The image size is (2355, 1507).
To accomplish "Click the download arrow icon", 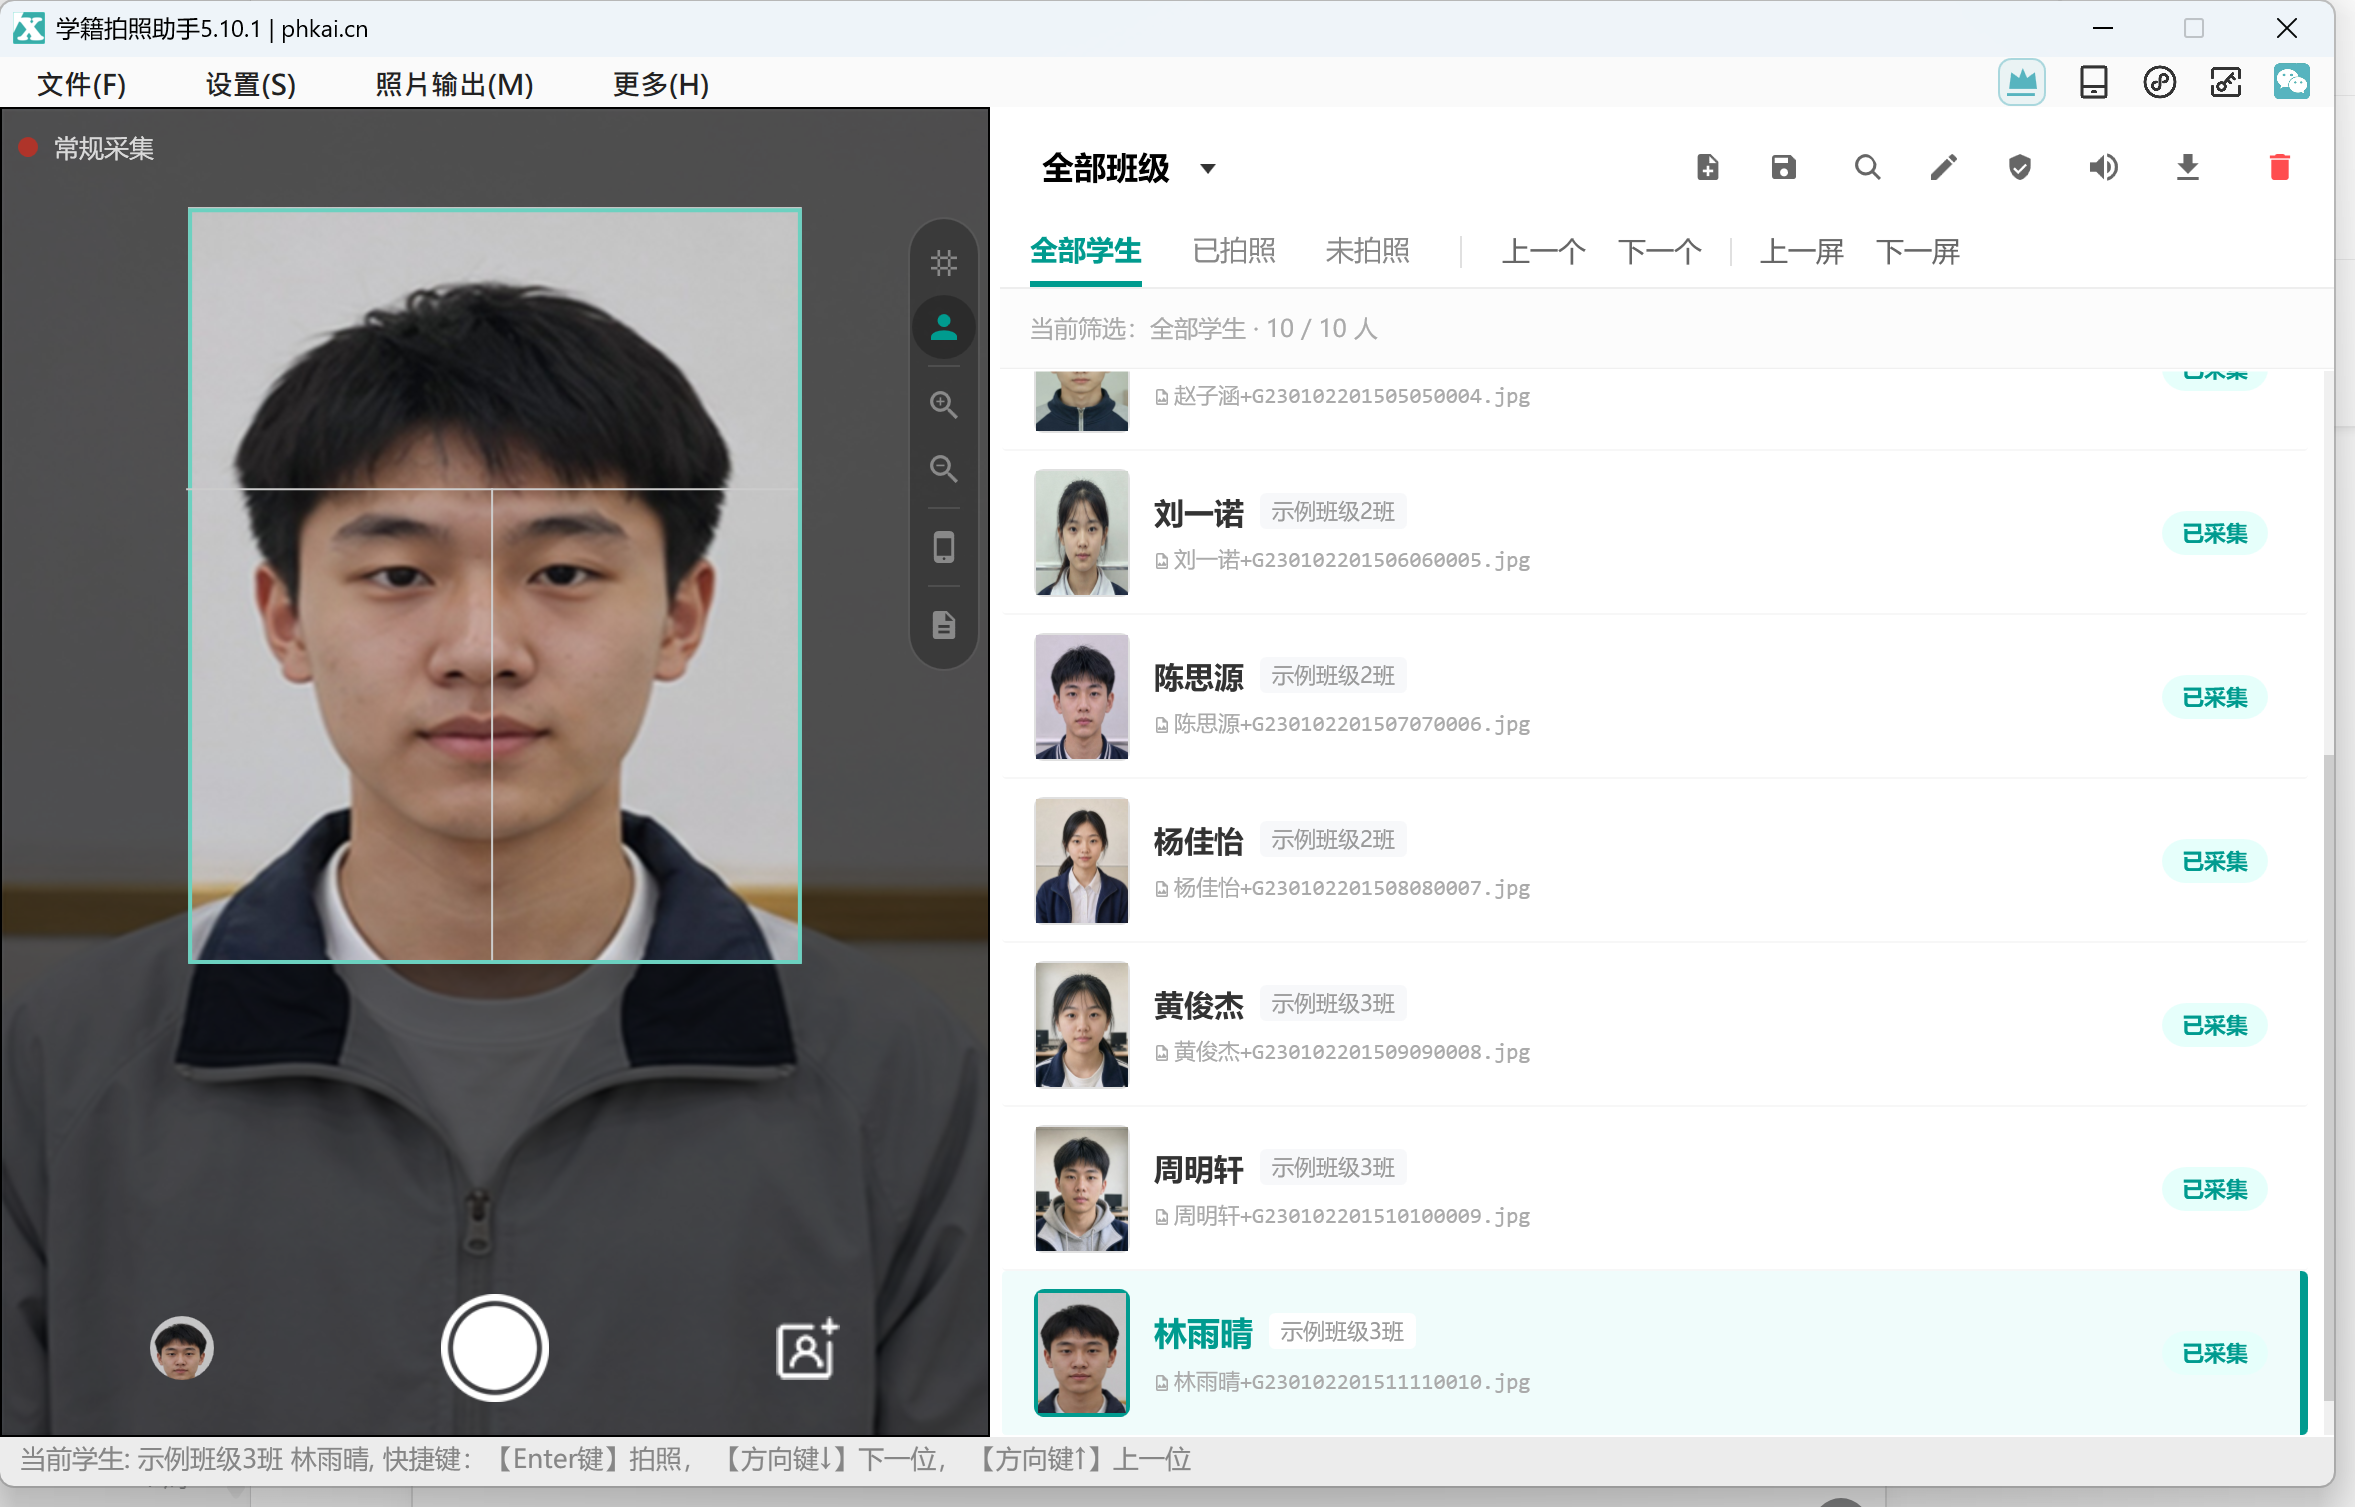I will 2187,167.
